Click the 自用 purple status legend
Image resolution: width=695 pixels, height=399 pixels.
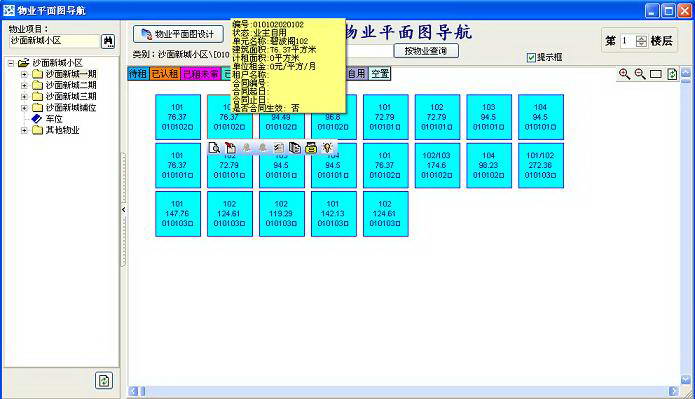coord(357,74)
